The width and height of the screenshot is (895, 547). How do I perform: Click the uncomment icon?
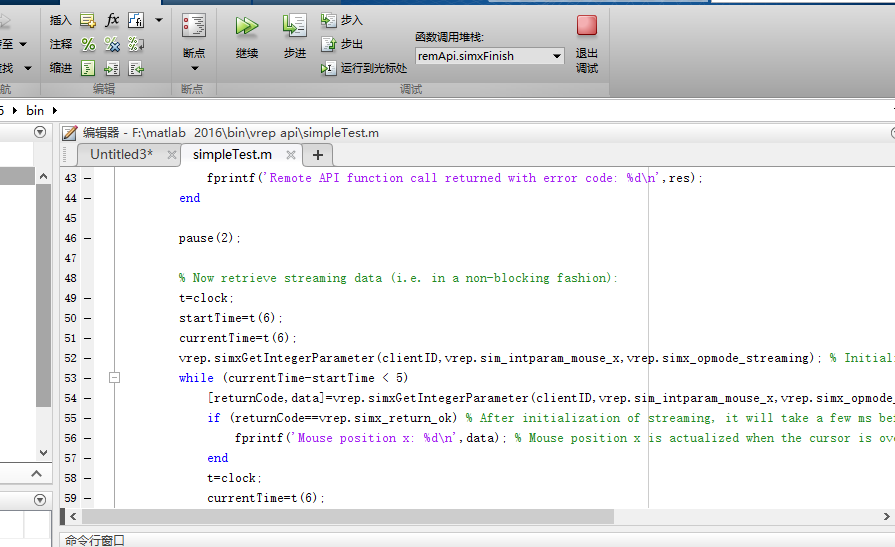pos(112,44)
